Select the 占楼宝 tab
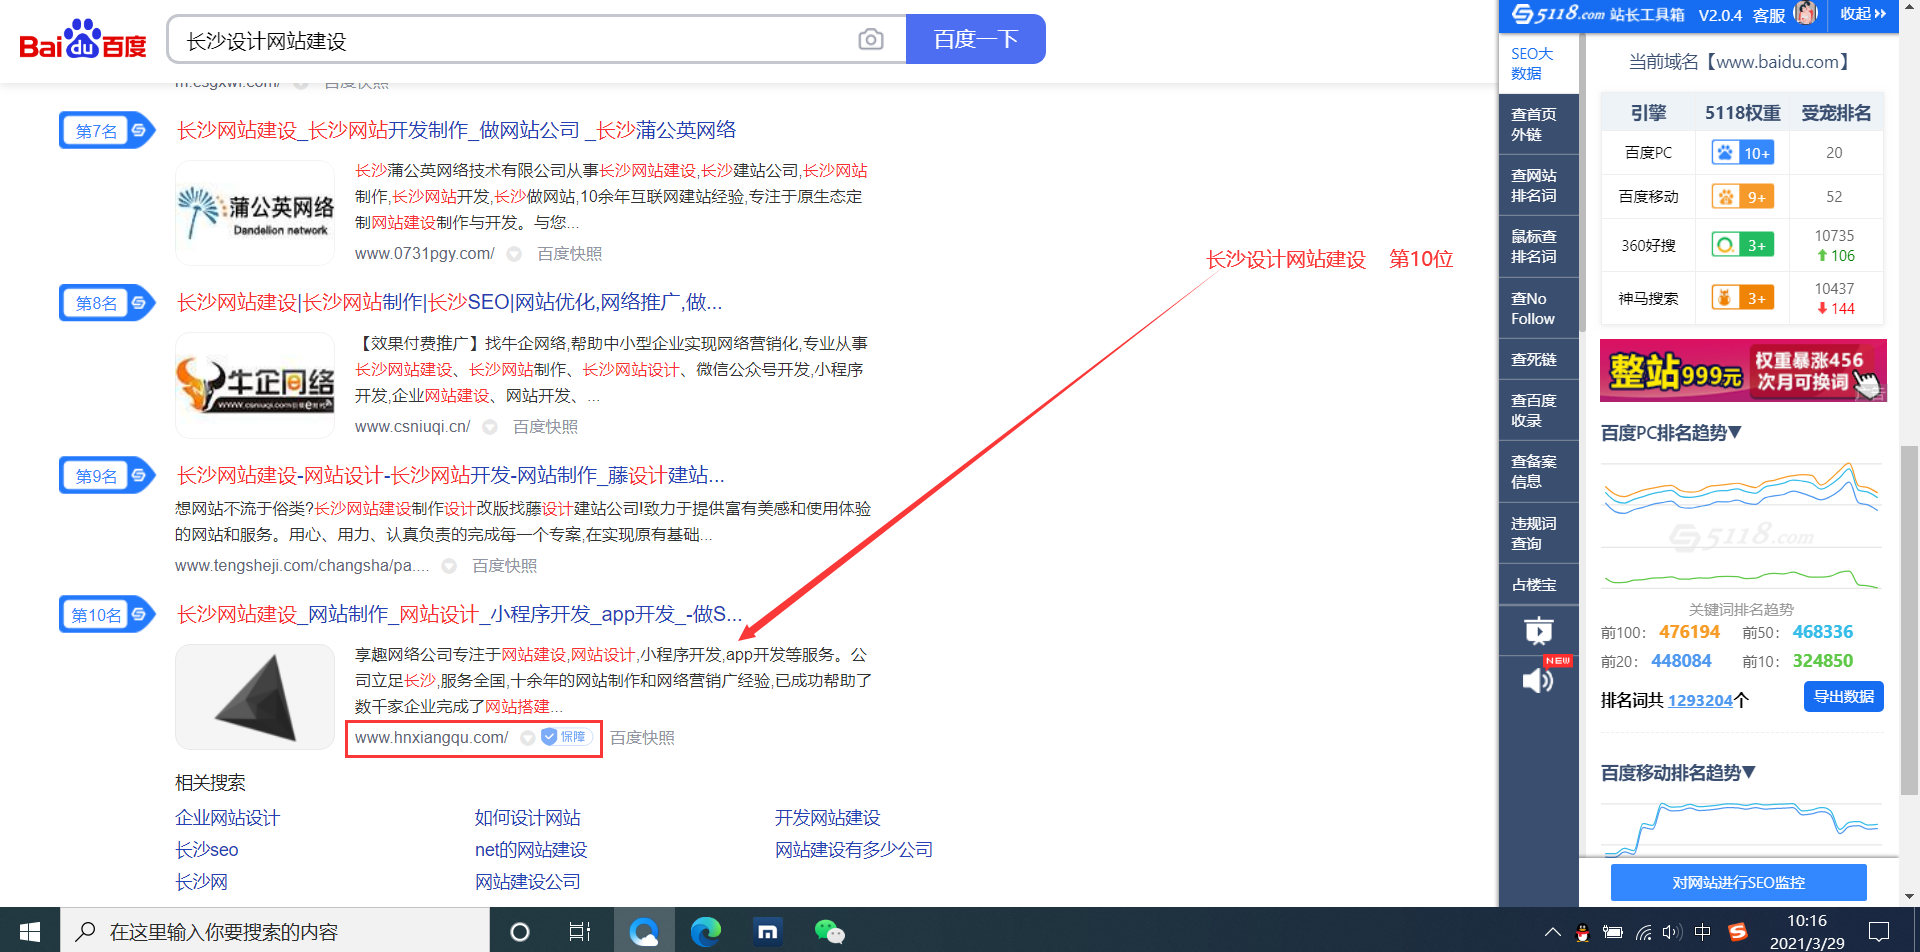The width and height of the screenshot is (1920, 952). tap(1538, 584)
